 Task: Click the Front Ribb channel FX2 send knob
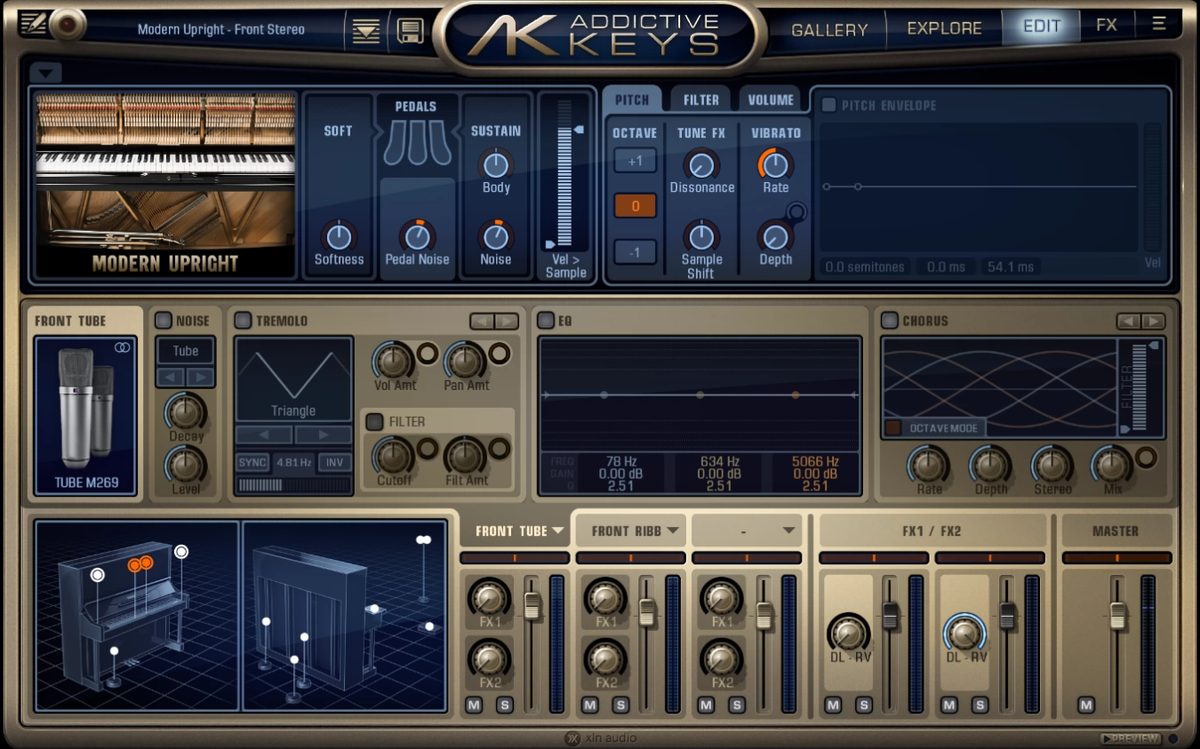[605, 658]
